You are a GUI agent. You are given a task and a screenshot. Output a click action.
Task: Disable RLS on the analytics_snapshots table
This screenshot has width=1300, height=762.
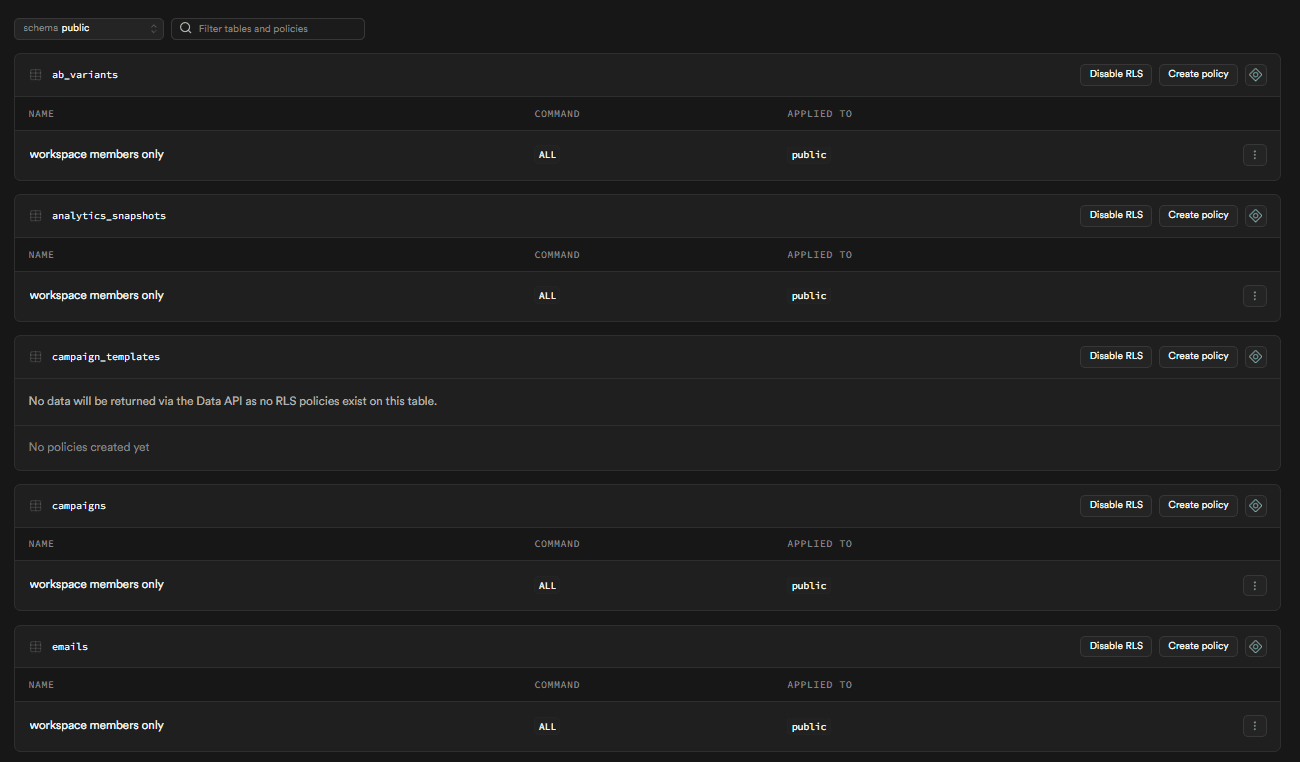click(x=1116, y=215)
